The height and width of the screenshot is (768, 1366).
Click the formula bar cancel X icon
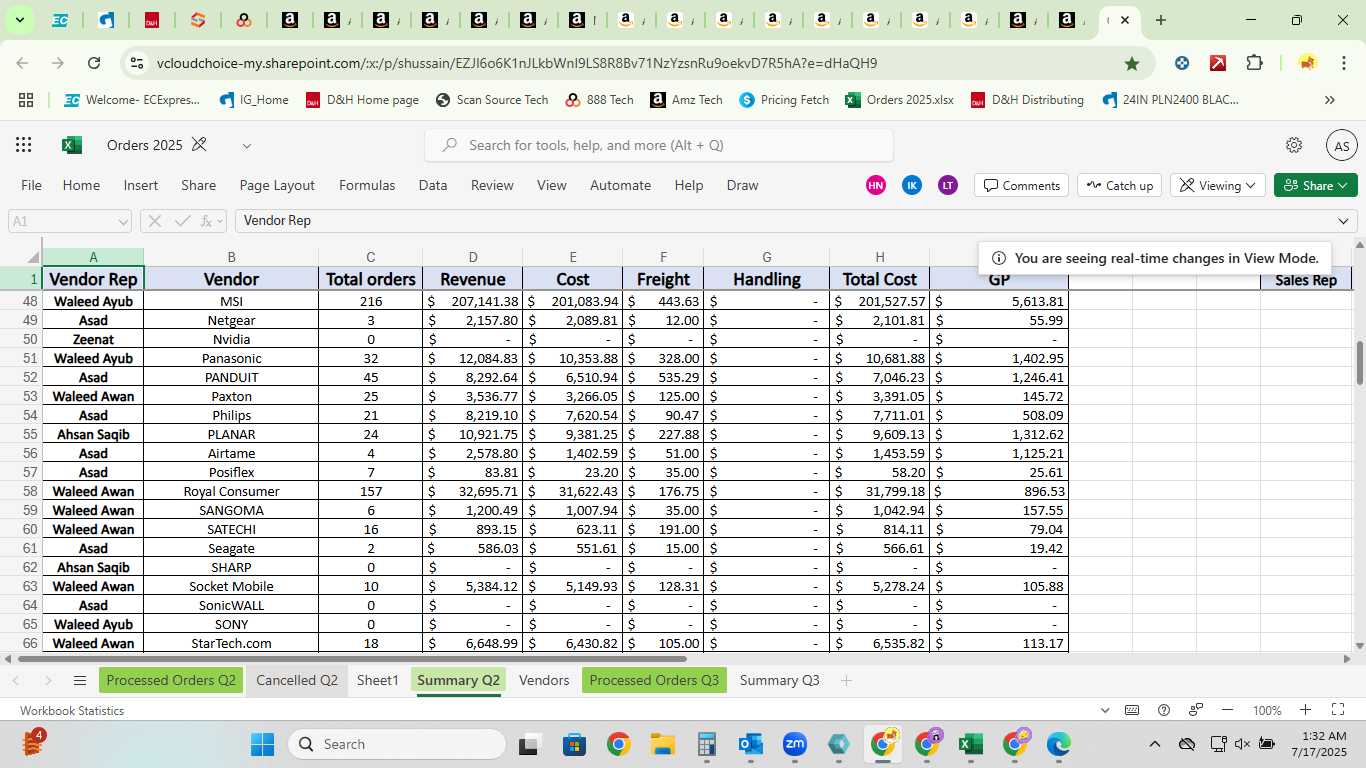(155, 221)
